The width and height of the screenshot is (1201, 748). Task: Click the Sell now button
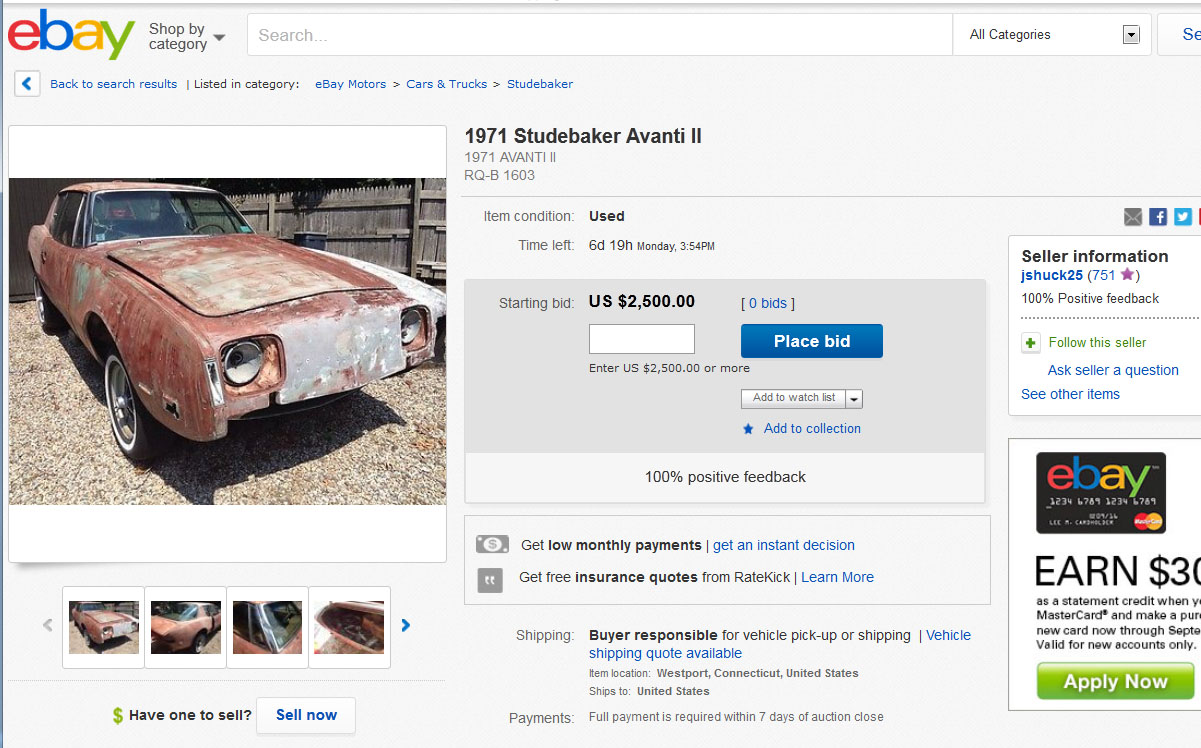306,715
